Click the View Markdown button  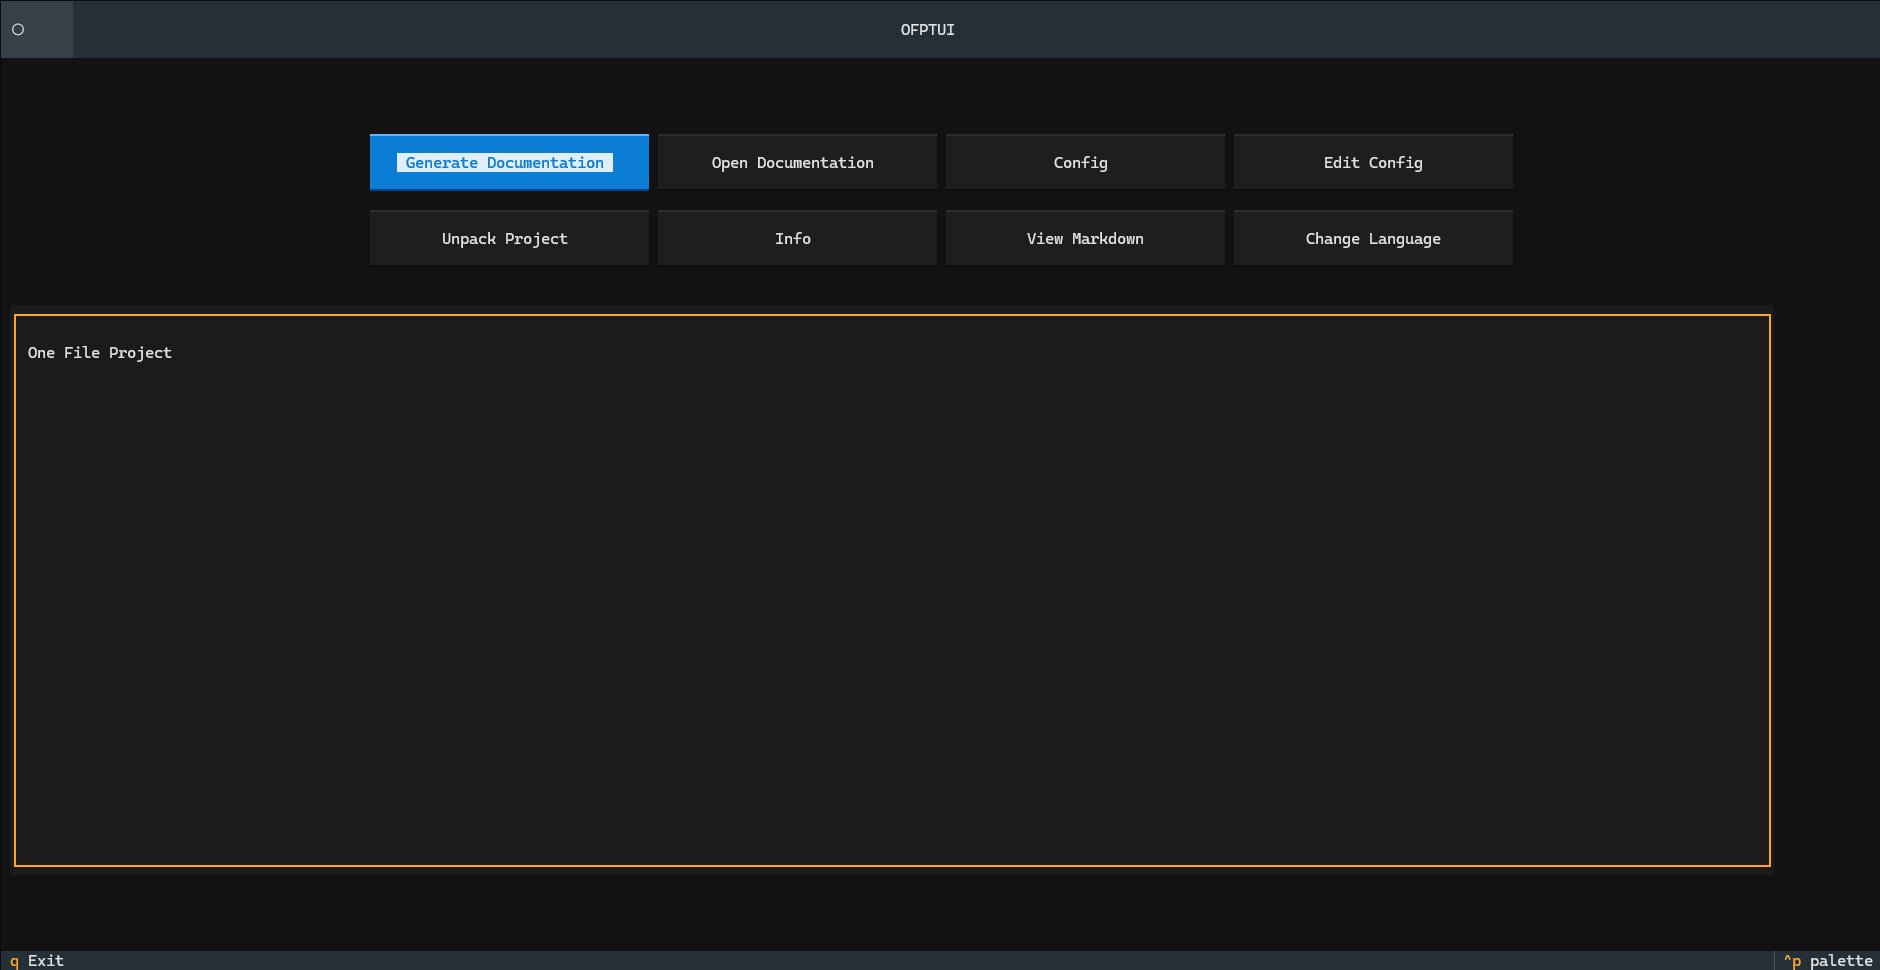point(1086,238)
